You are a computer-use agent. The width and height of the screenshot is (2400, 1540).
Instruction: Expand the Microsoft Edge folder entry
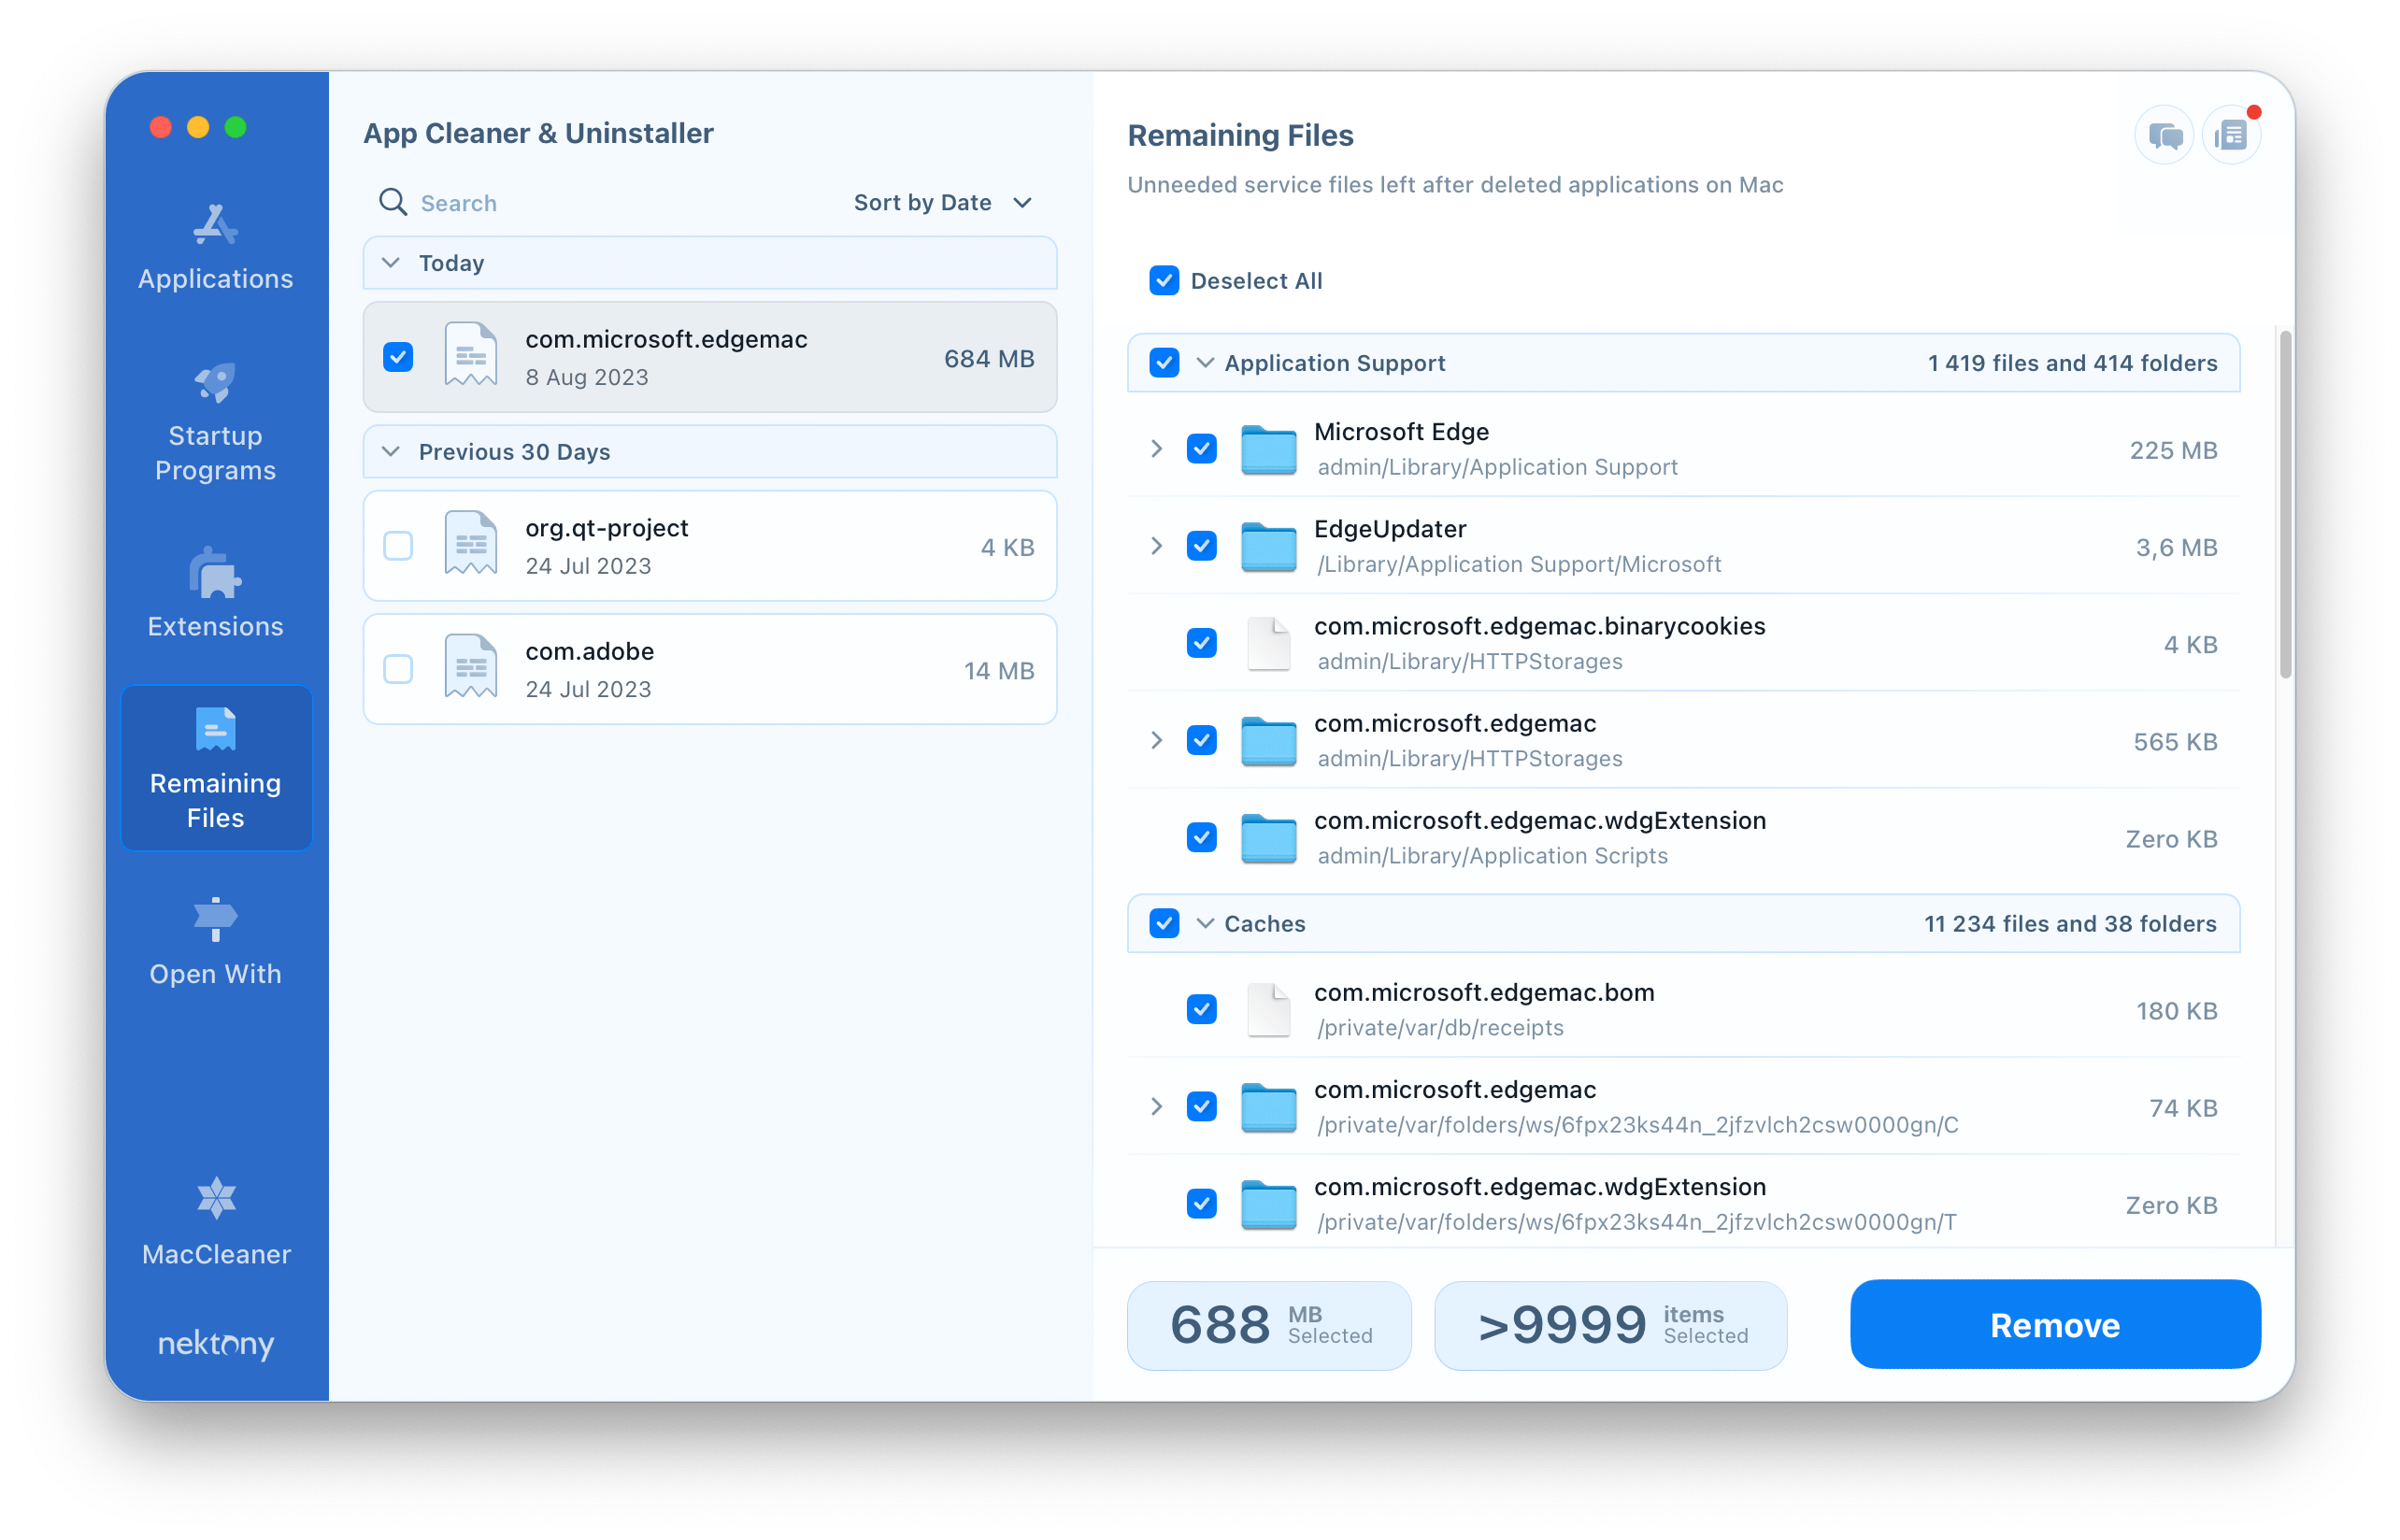coord(1154,448)
